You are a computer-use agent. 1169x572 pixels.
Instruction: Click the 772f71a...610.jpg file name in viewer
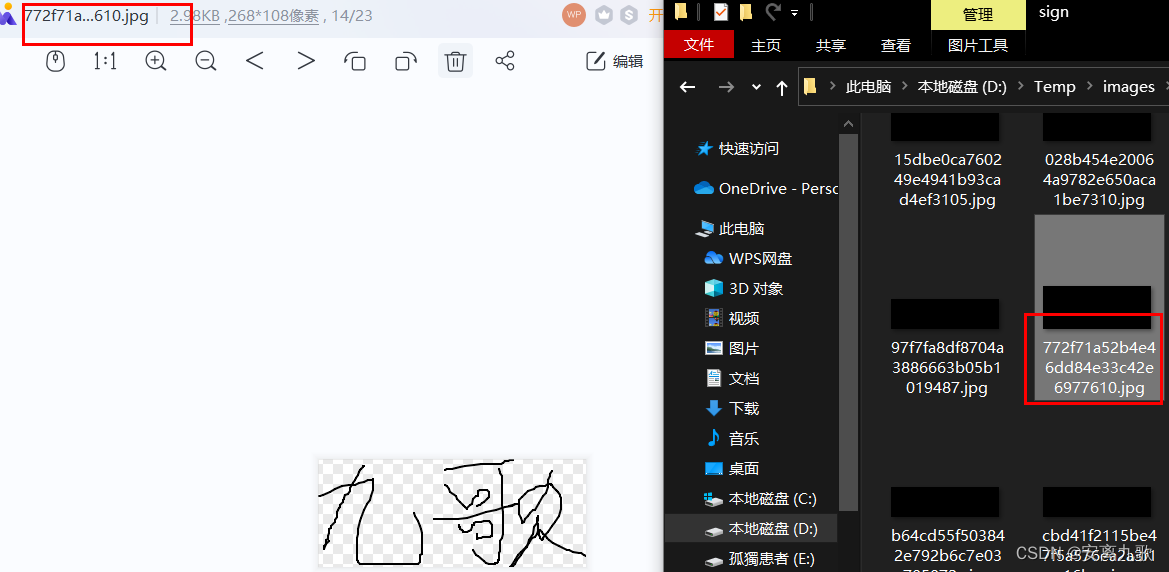pos(86,16)
